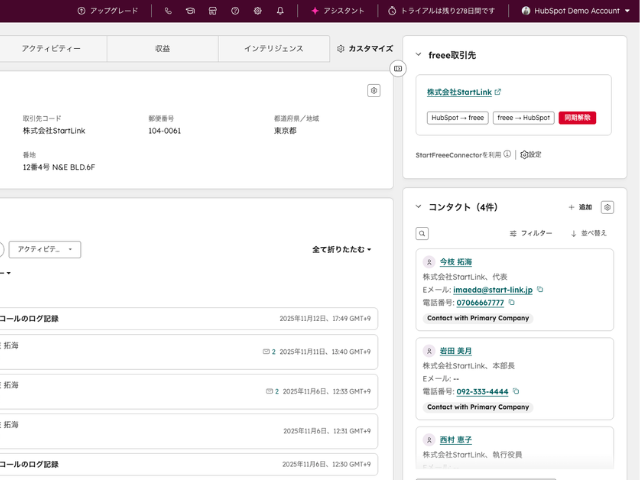Open the phone calling icon
This screenshot has width=640, height=480.
[x=168, y=11]
